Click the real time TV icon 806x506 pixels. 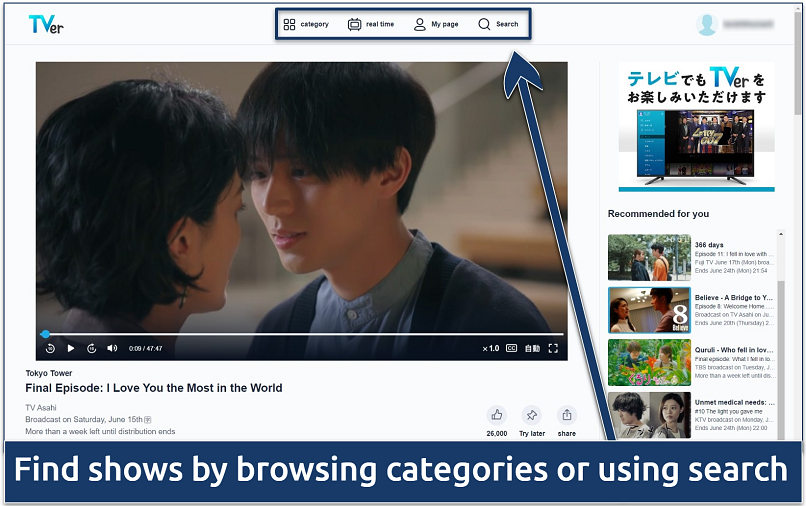pos(354,24)
